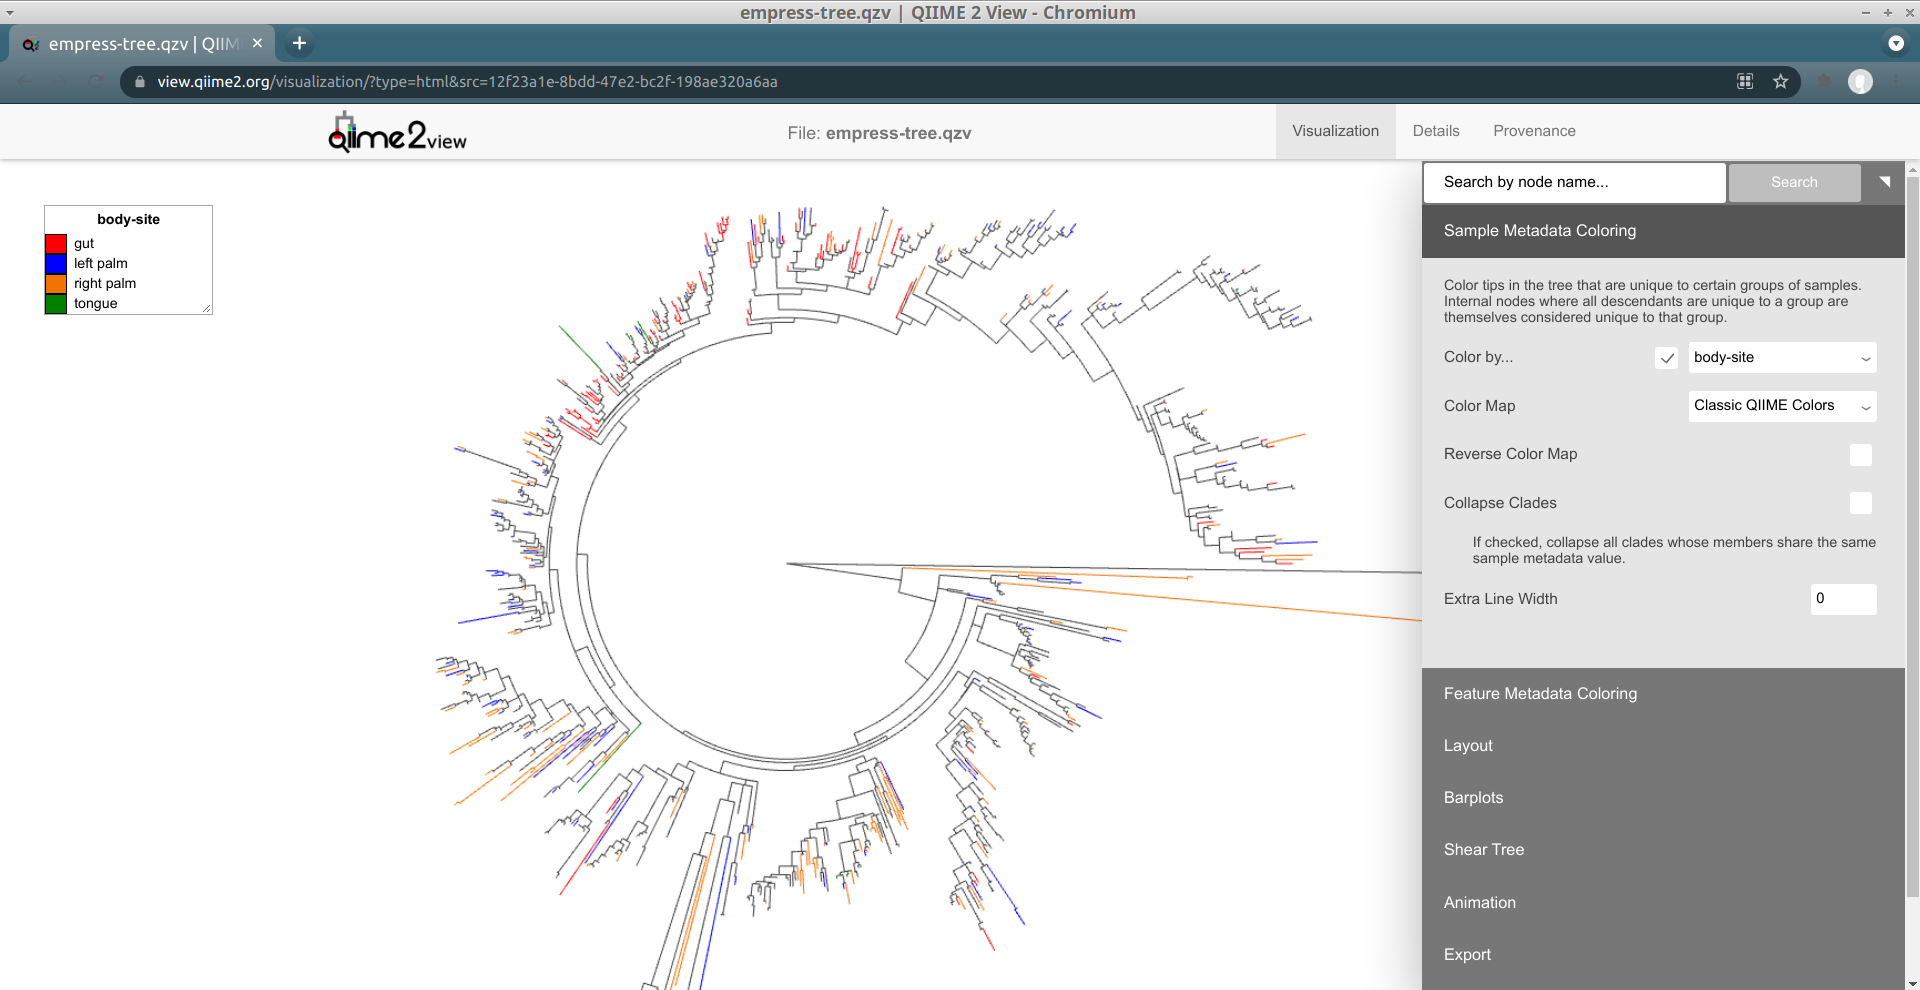Switch to the Details tab

pyautogui.click(x=1435, y=131)
